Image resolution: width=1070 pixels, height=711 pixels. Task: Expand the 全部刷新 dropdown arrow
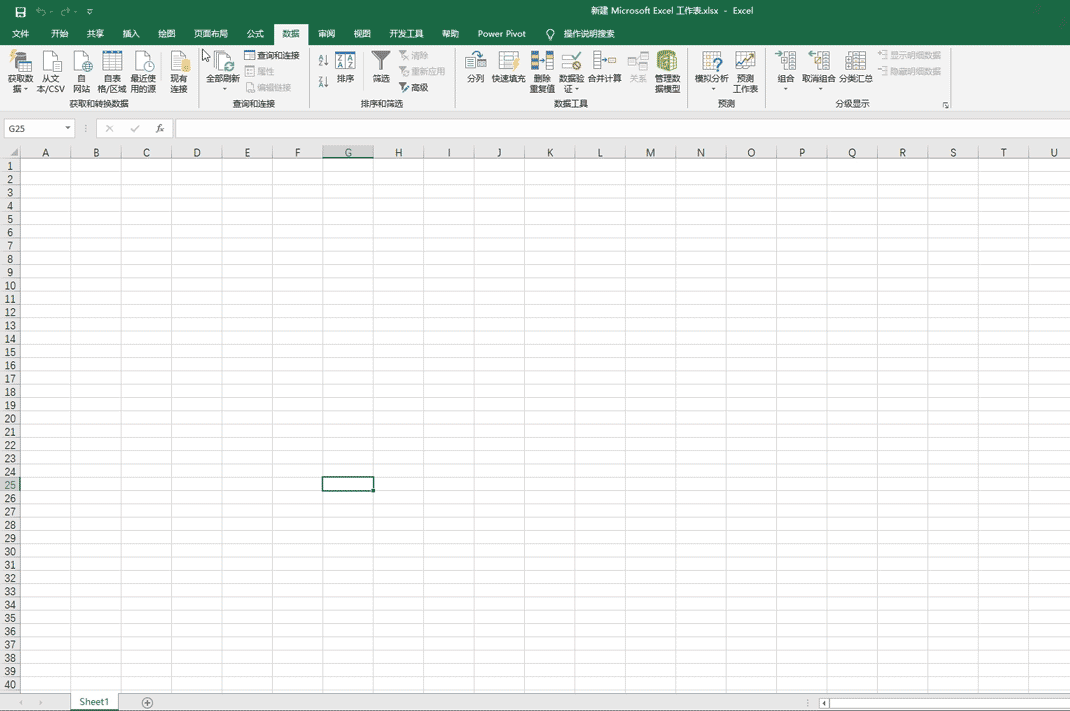pyautogui.click(x=224, y=89)
